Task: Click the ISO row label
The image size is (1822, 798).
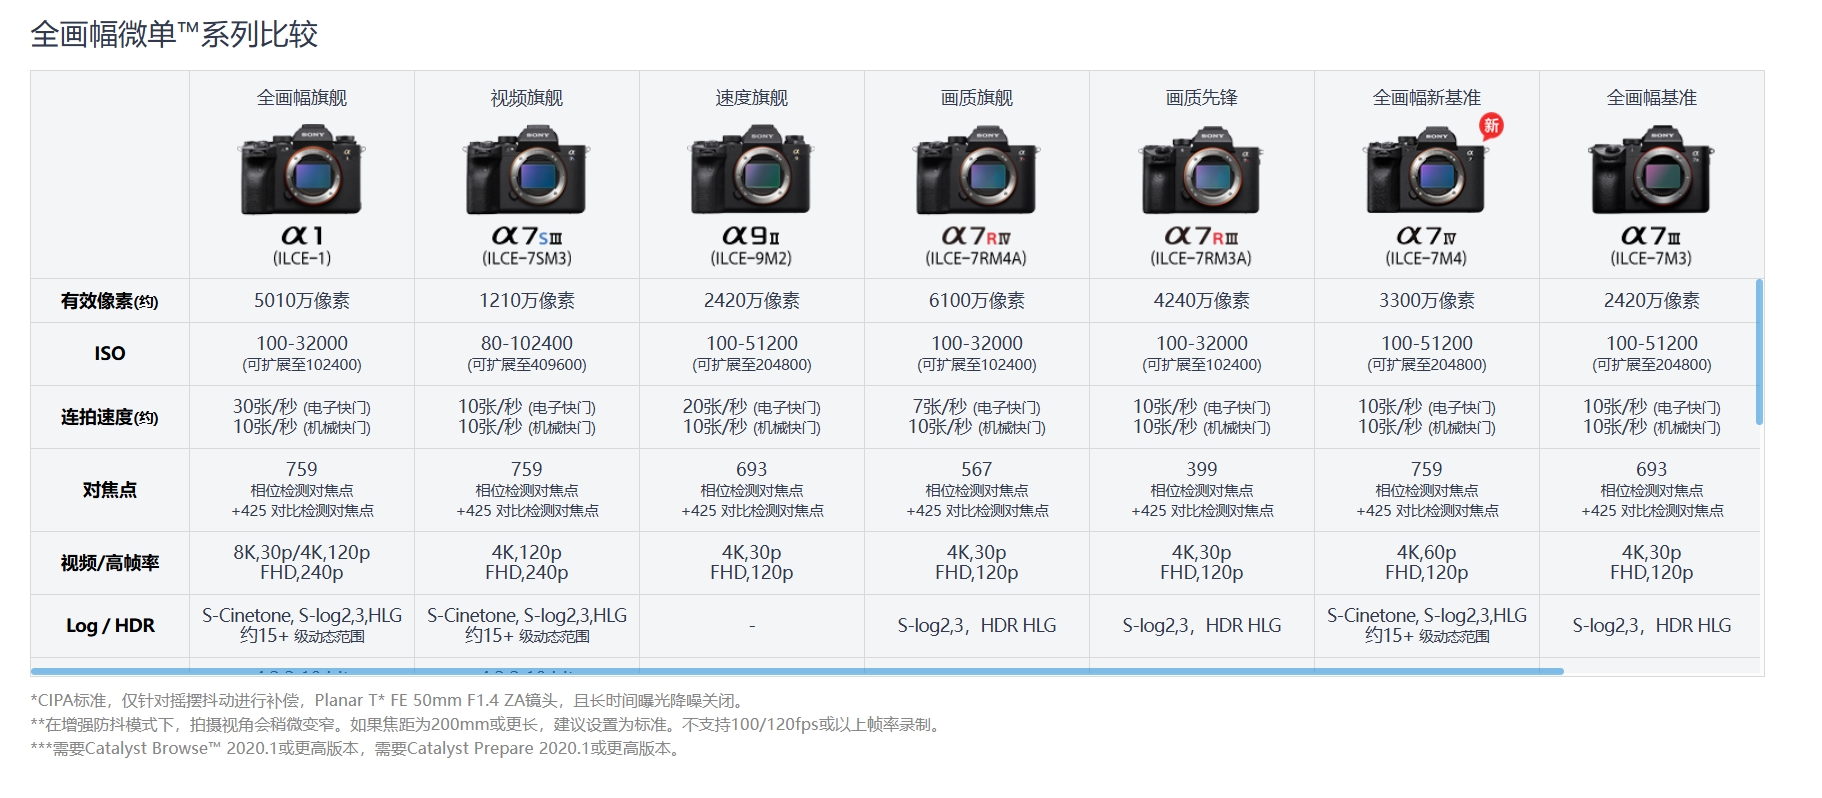Action: click(x=110, y=353)
